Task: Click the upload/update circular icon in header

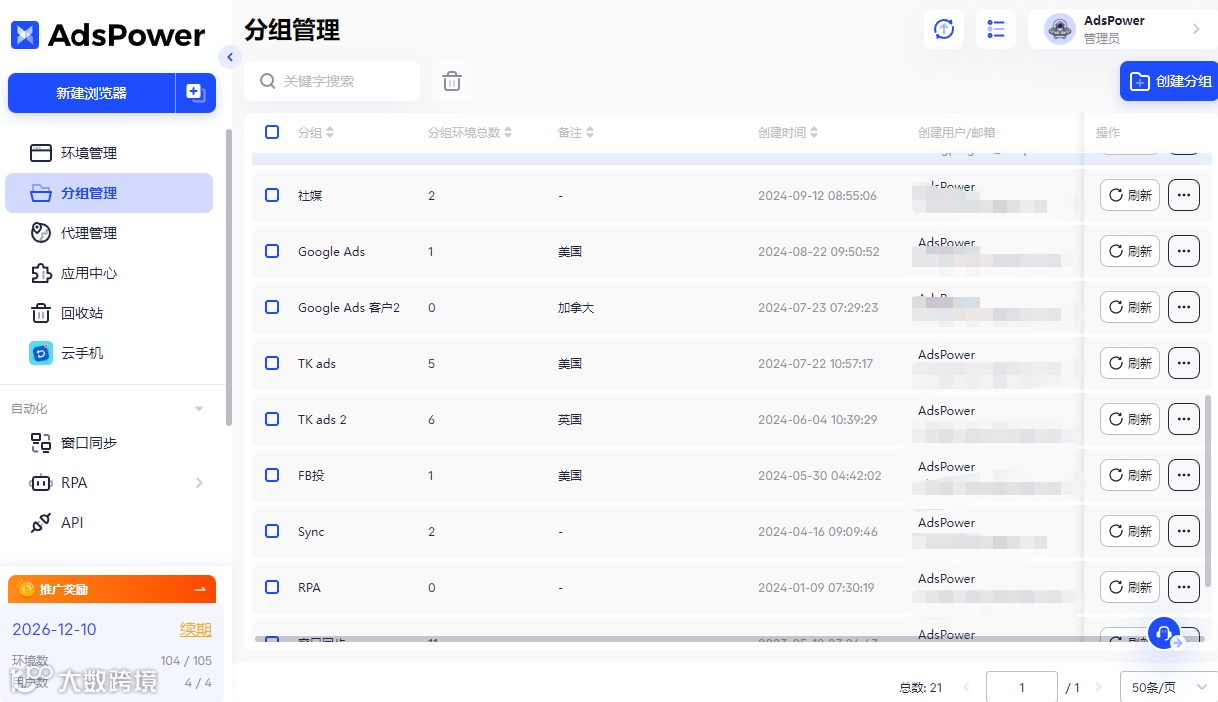Action: (944, 29)
